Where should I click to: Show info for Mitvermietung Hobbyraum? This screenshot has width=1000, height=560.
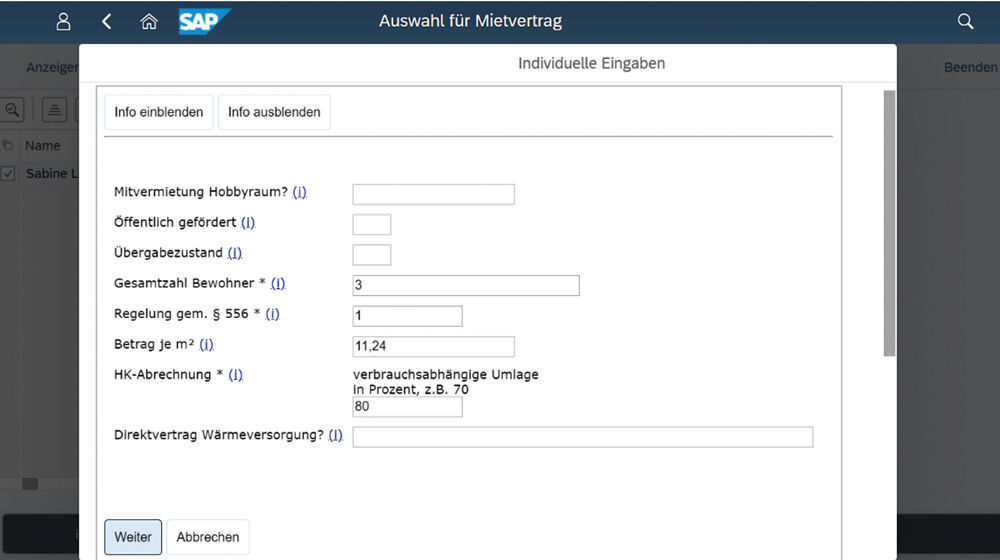[299, 192]
